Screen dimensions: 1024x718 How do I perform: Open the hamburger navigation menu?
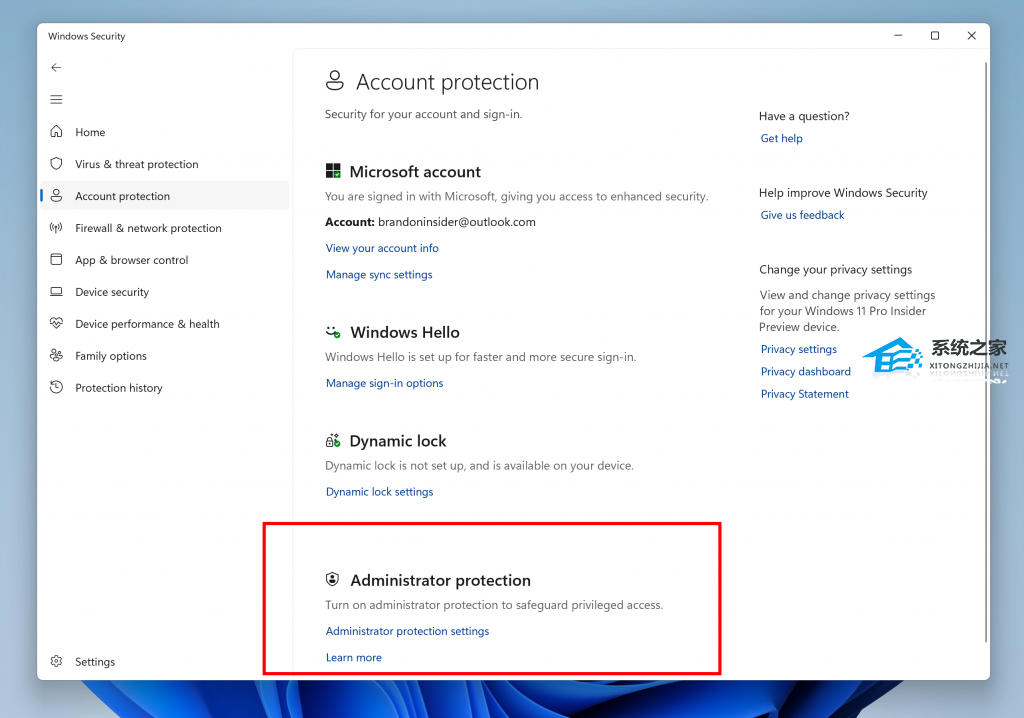point(56,100)
